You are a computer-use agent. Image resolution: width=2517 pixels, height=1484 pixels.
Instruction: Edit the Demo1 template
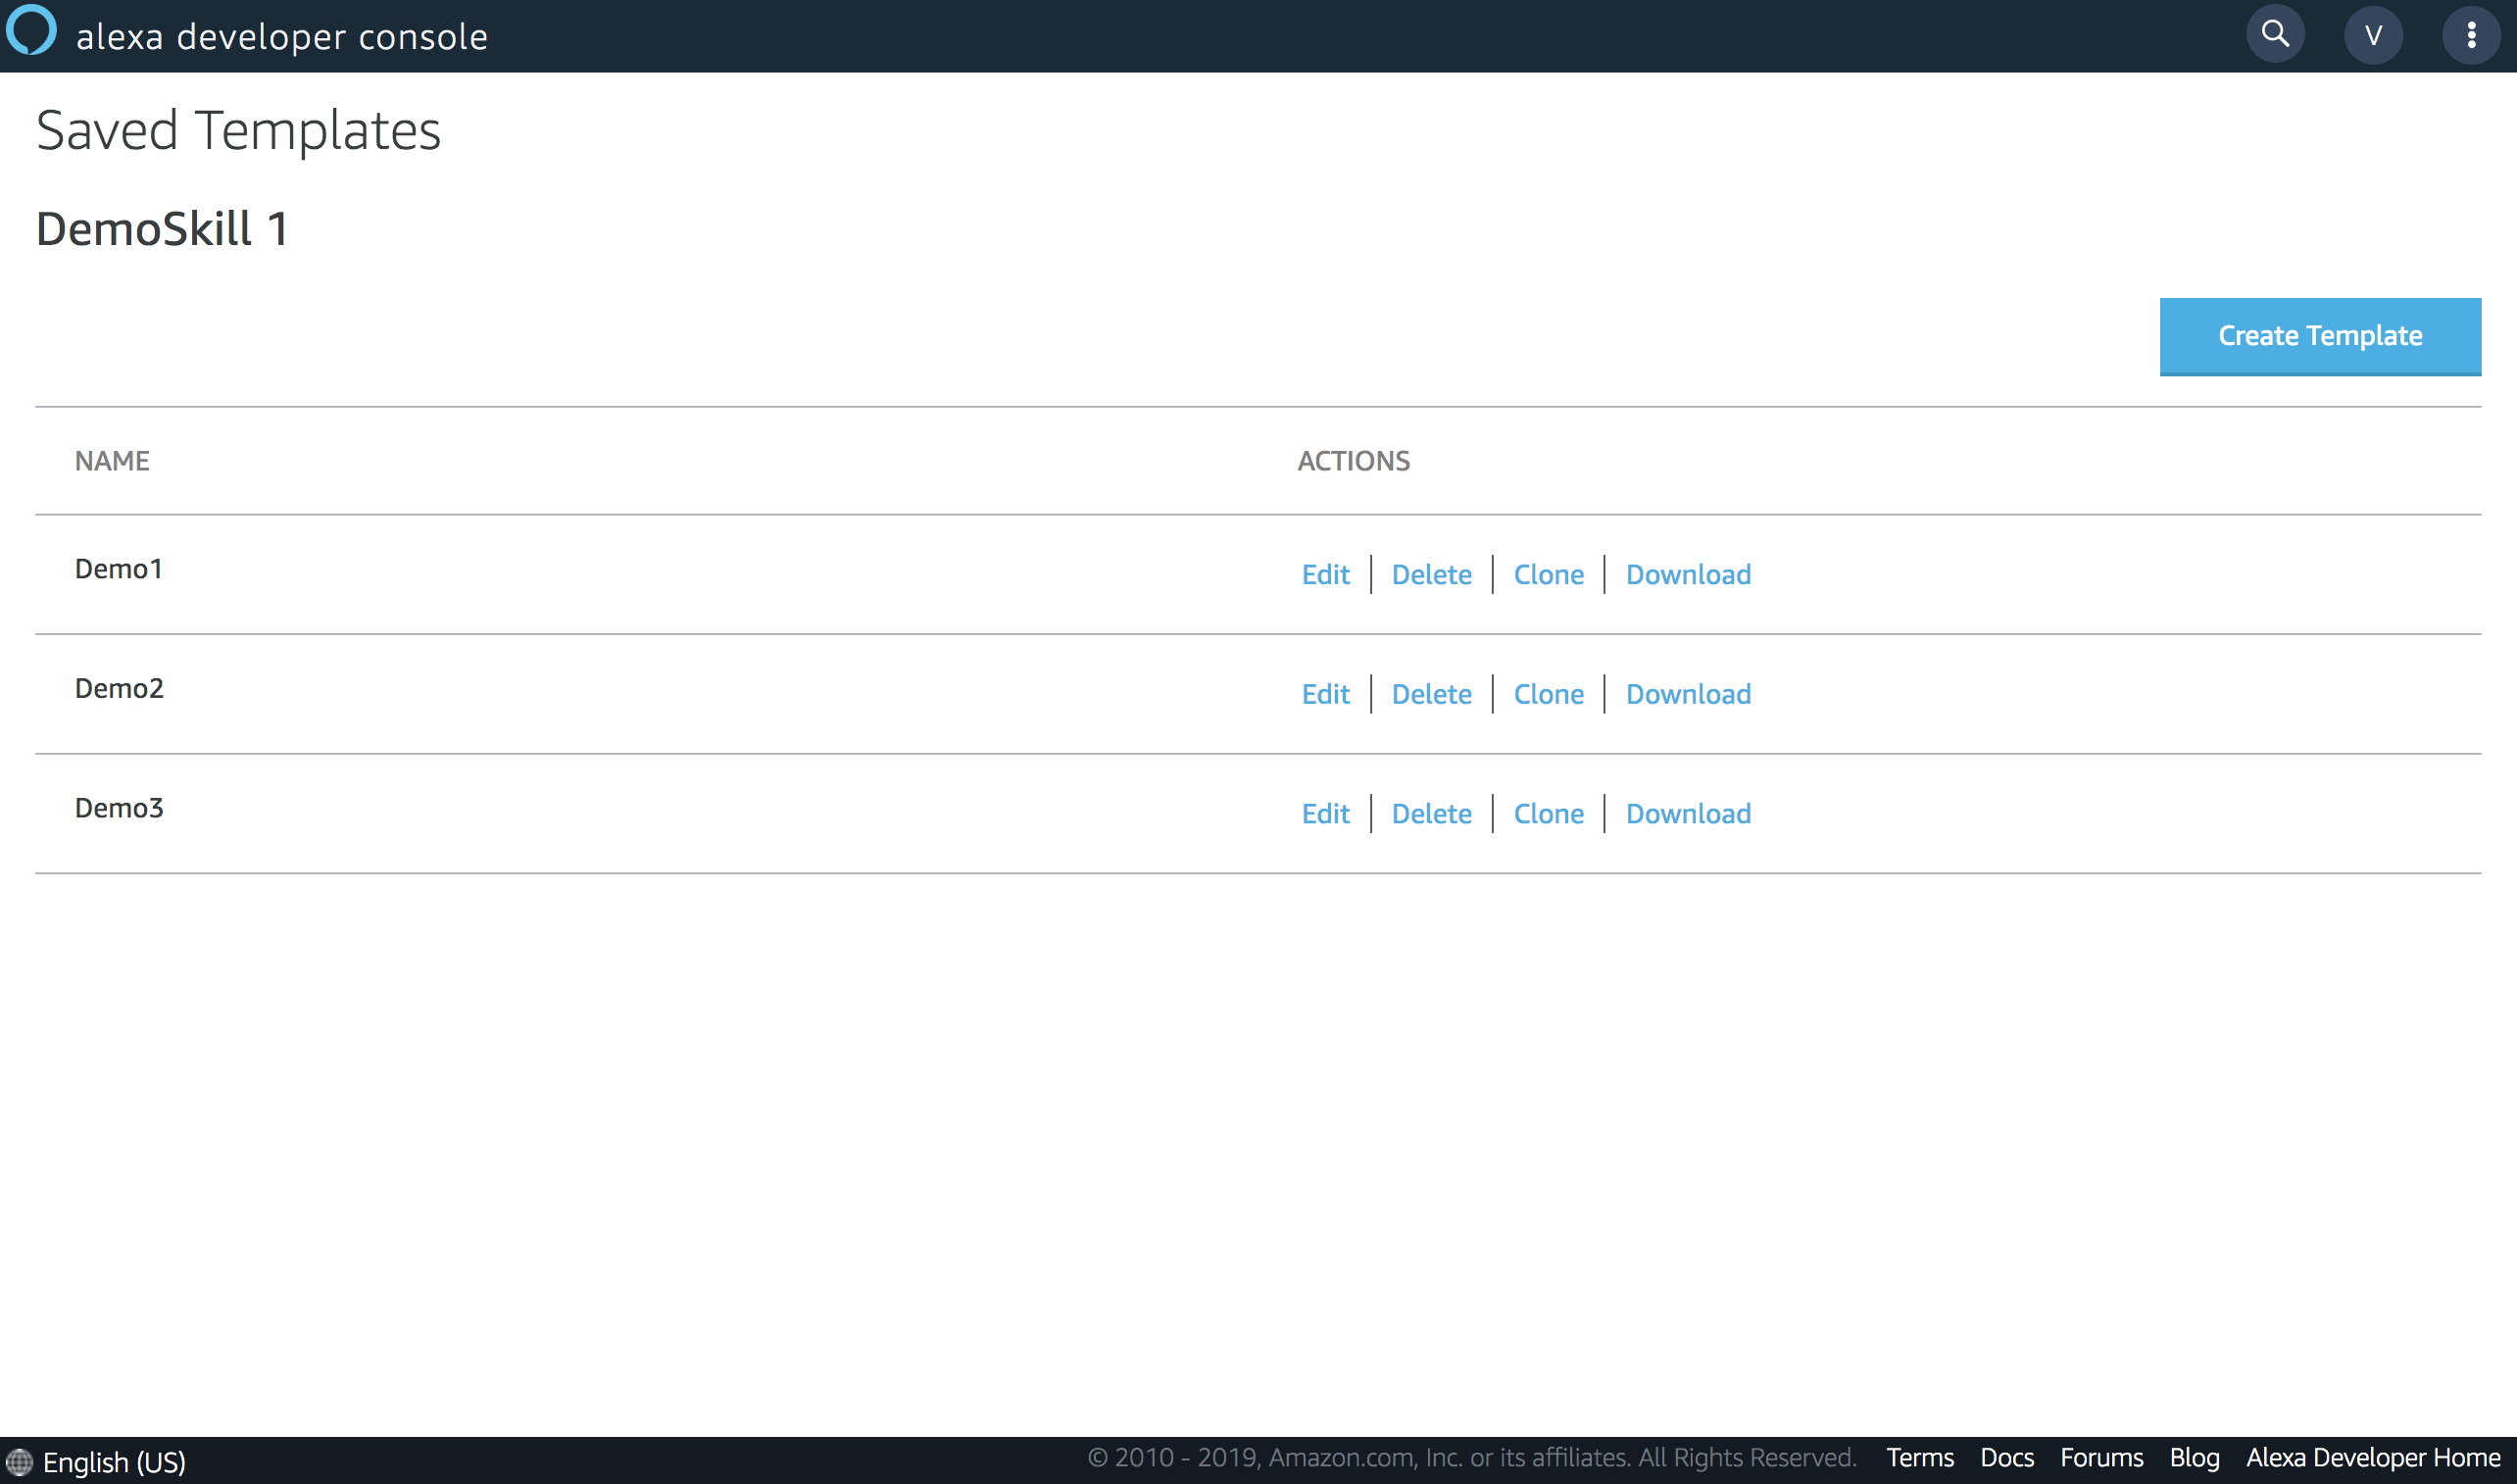click(x=1324, y=574)
